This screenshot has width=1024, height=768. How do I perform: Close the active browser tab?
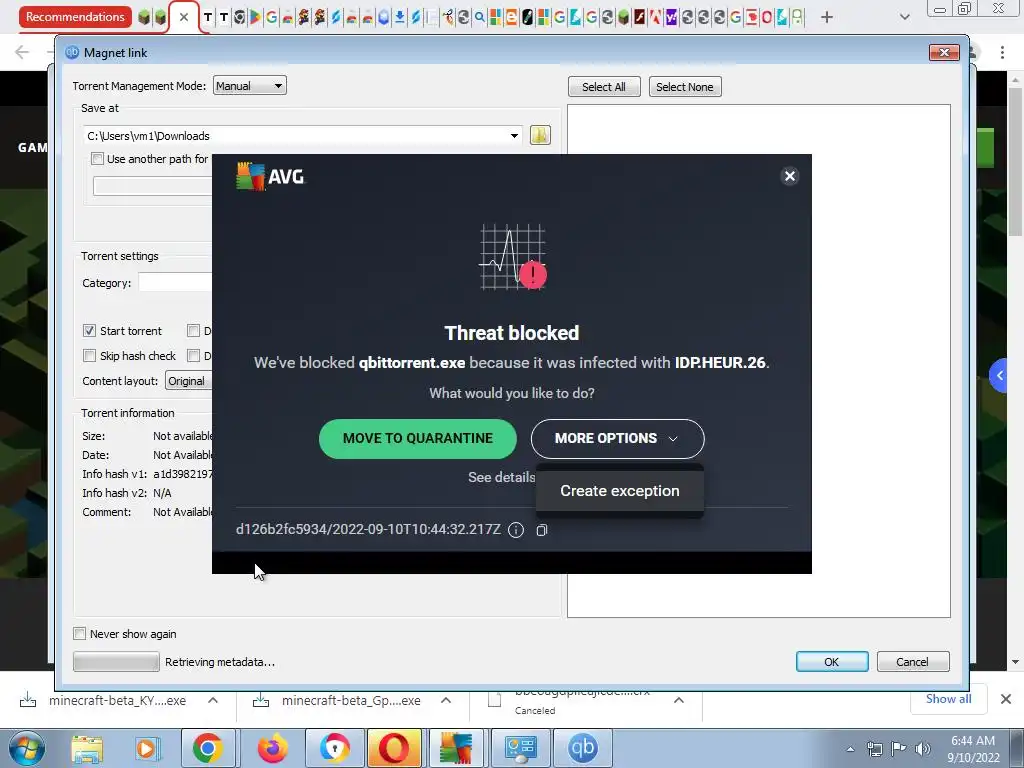(x=184, y=17)
